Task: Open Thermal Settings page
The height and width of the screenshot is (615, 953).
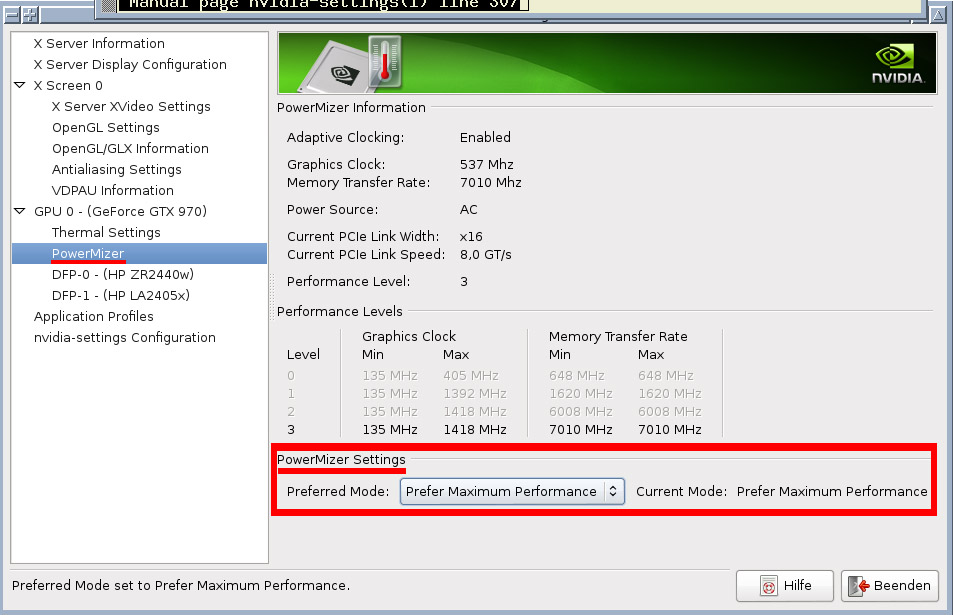Action: coord(106,232)
